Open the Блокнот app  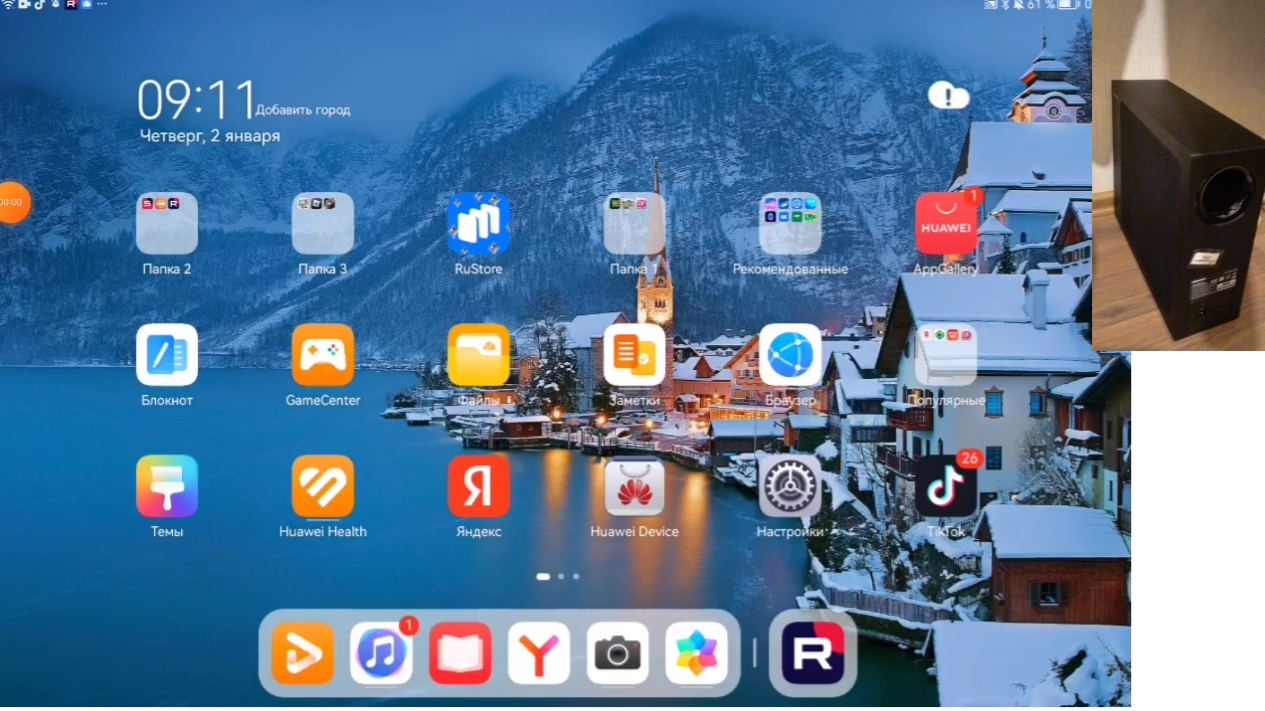tap(167, 355)
